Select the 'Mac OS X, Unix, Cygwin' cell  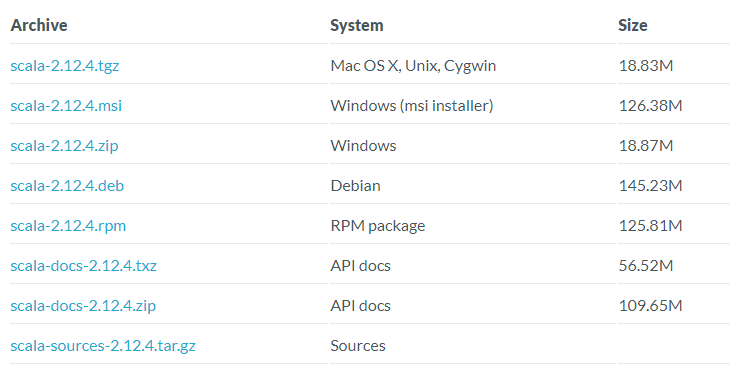click(x=413, y=65)
